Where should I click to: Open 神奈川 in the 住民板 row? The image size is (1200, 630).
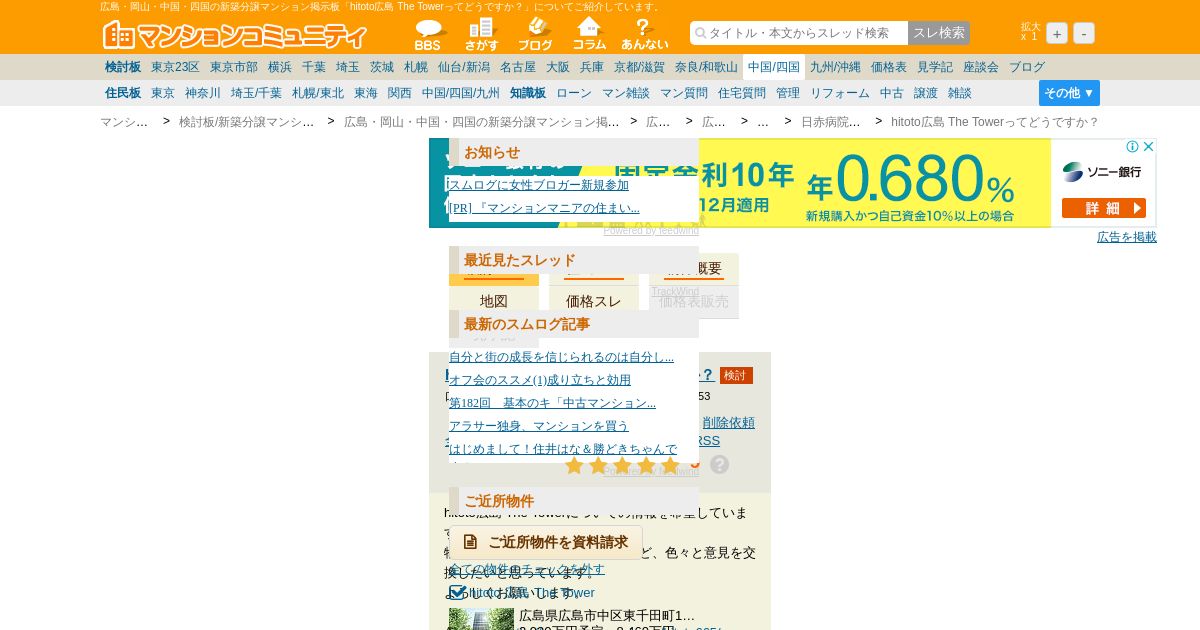[x=203, y=93]
